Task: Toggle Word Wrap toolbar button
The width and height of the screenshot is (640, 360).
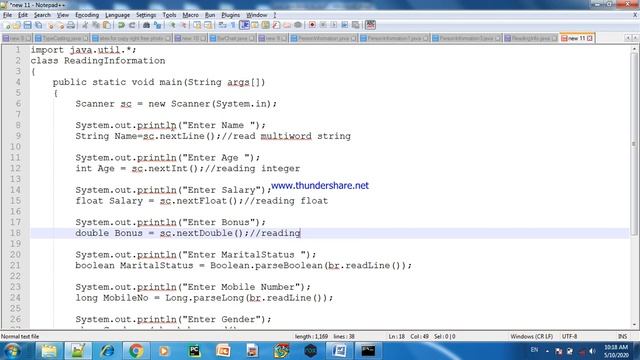Action: [x=222, y=25]
